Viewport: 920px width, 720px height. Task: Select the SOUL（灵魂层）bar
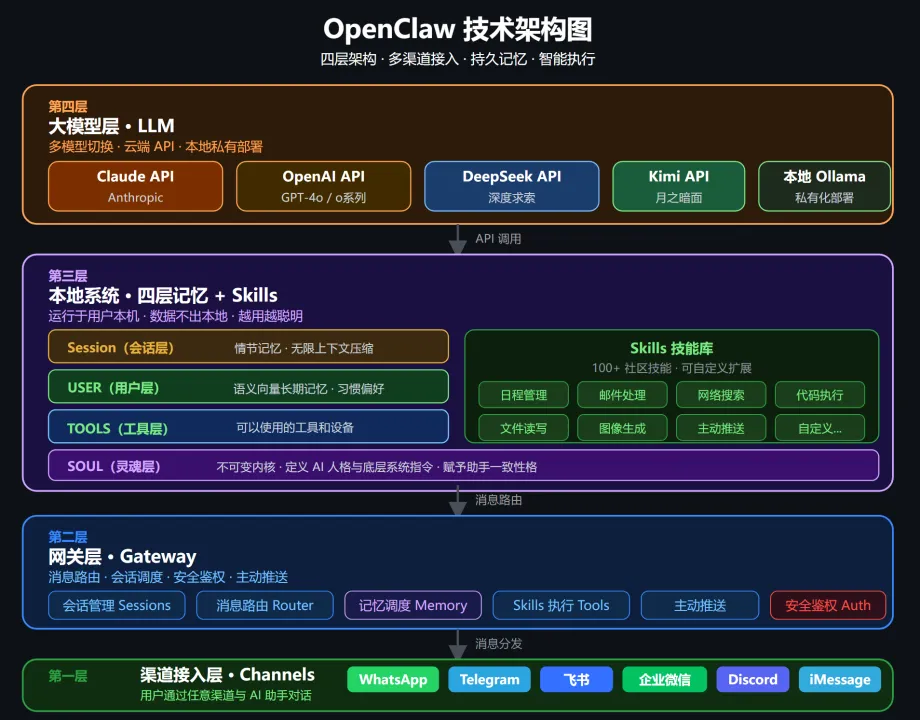(464, 465)
